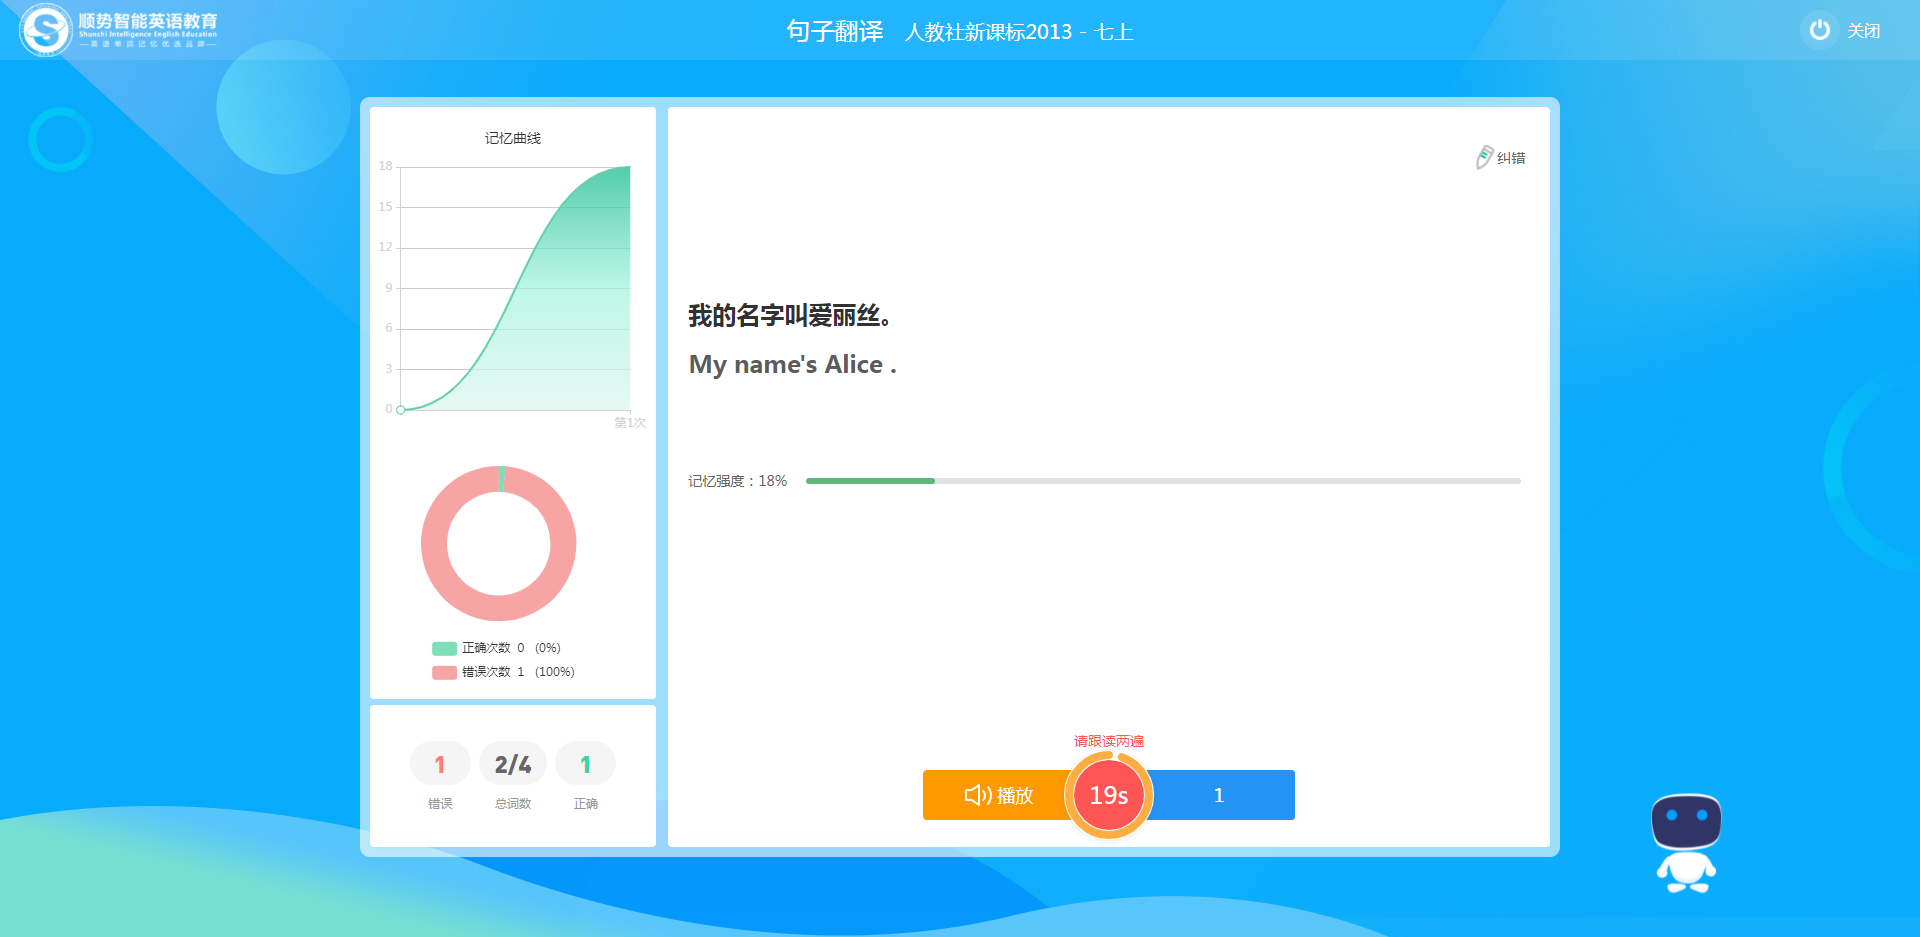
Task: Click the red 19s countdown timer circle
Action: pos(1109,795)
